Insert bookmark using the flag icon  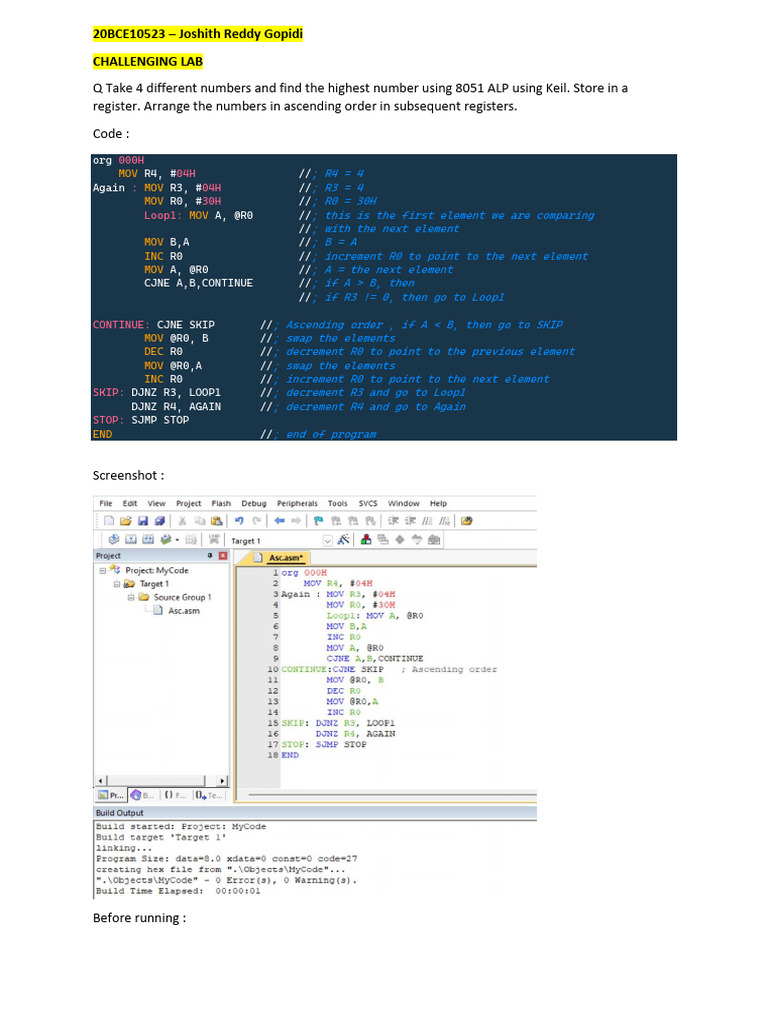point(318,521)
